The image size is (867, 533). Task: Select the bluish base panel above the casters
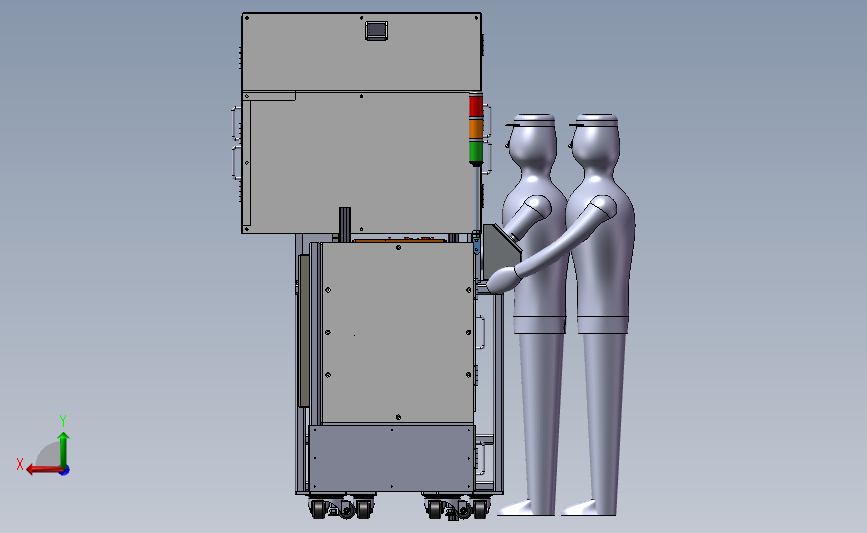391,458
